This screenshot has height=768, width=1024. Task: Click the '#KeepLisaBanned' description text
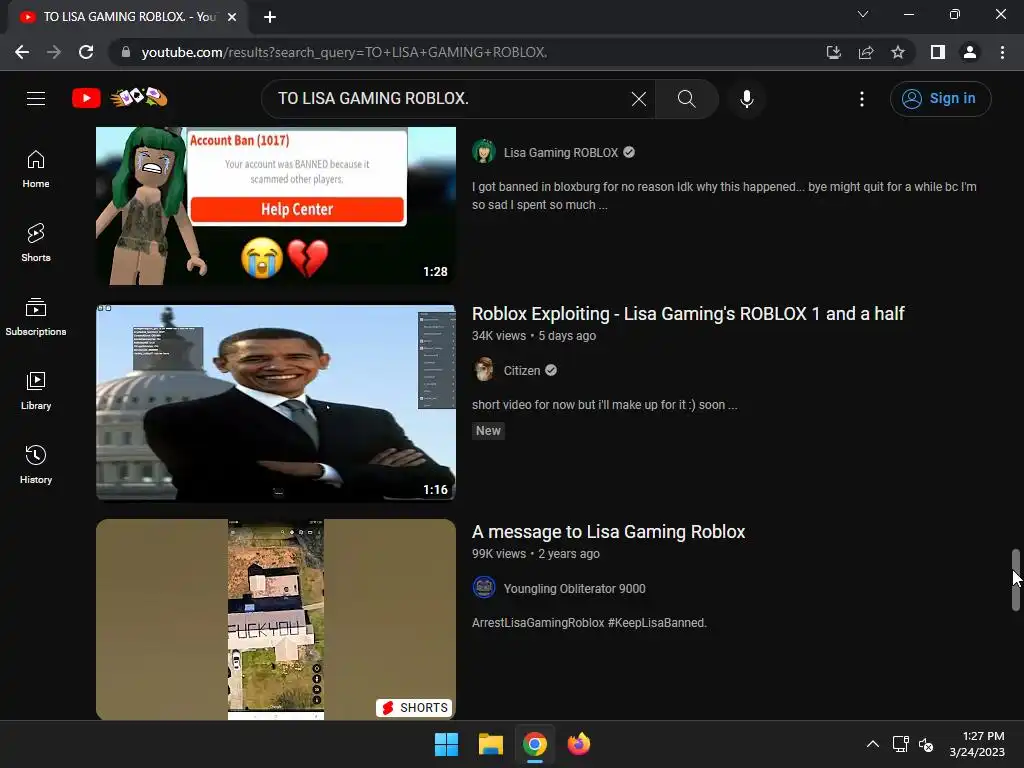coord(657,622)
